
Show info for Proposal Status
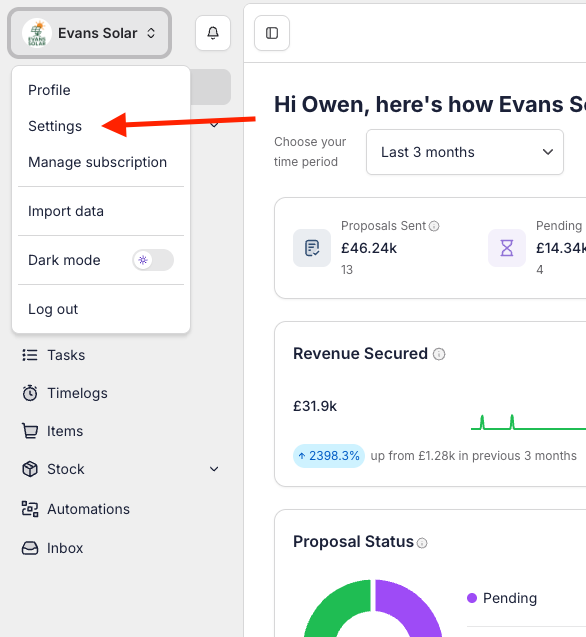[x=422, y=543]
